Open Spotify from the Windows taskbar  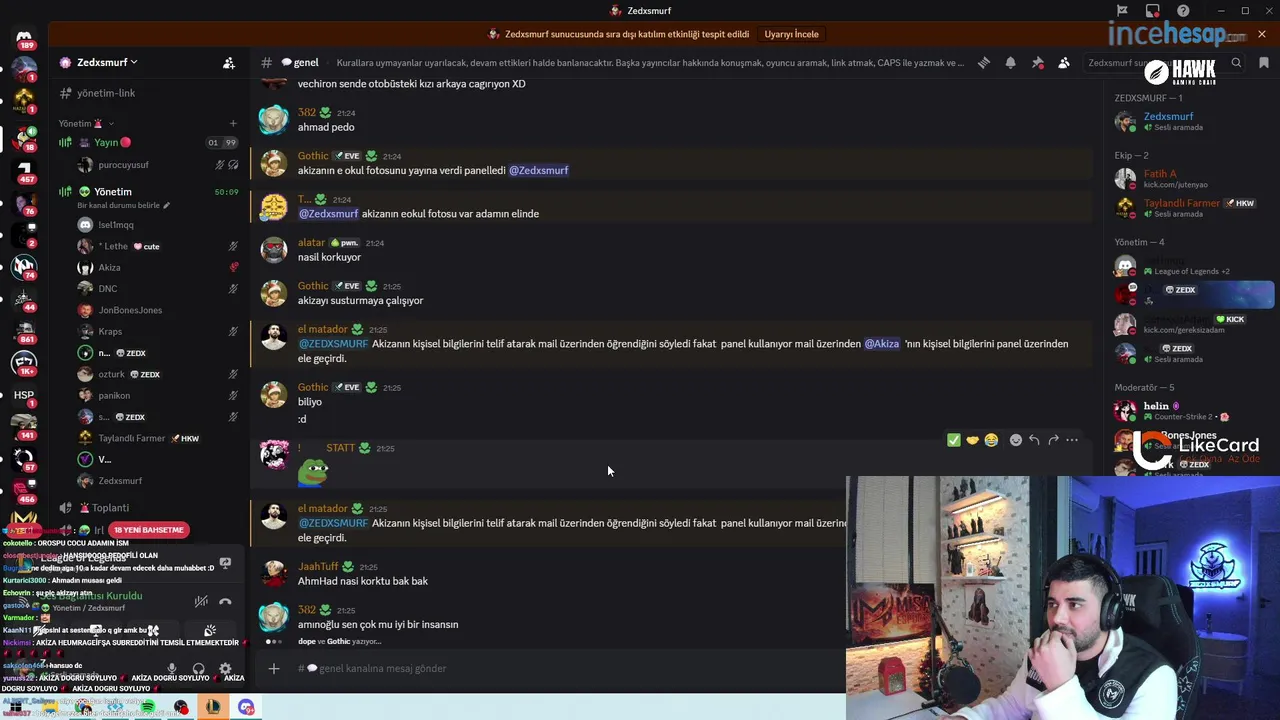(x=148, y=707)
